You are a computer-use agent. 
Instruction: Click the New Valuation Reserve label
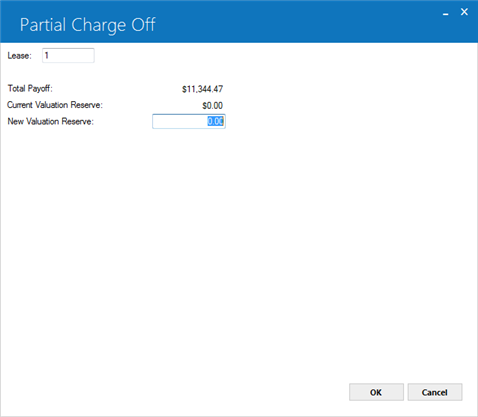point(51,121)
